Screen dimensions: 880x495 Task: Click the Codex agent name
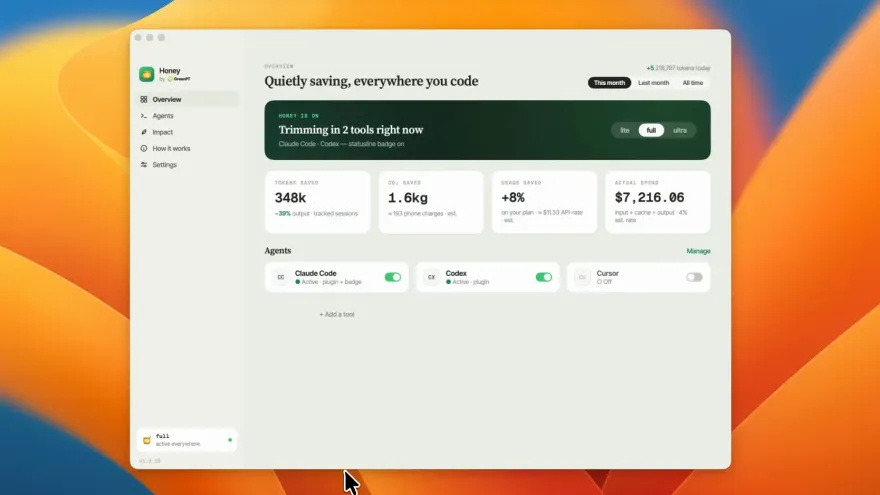click(456, 273)
